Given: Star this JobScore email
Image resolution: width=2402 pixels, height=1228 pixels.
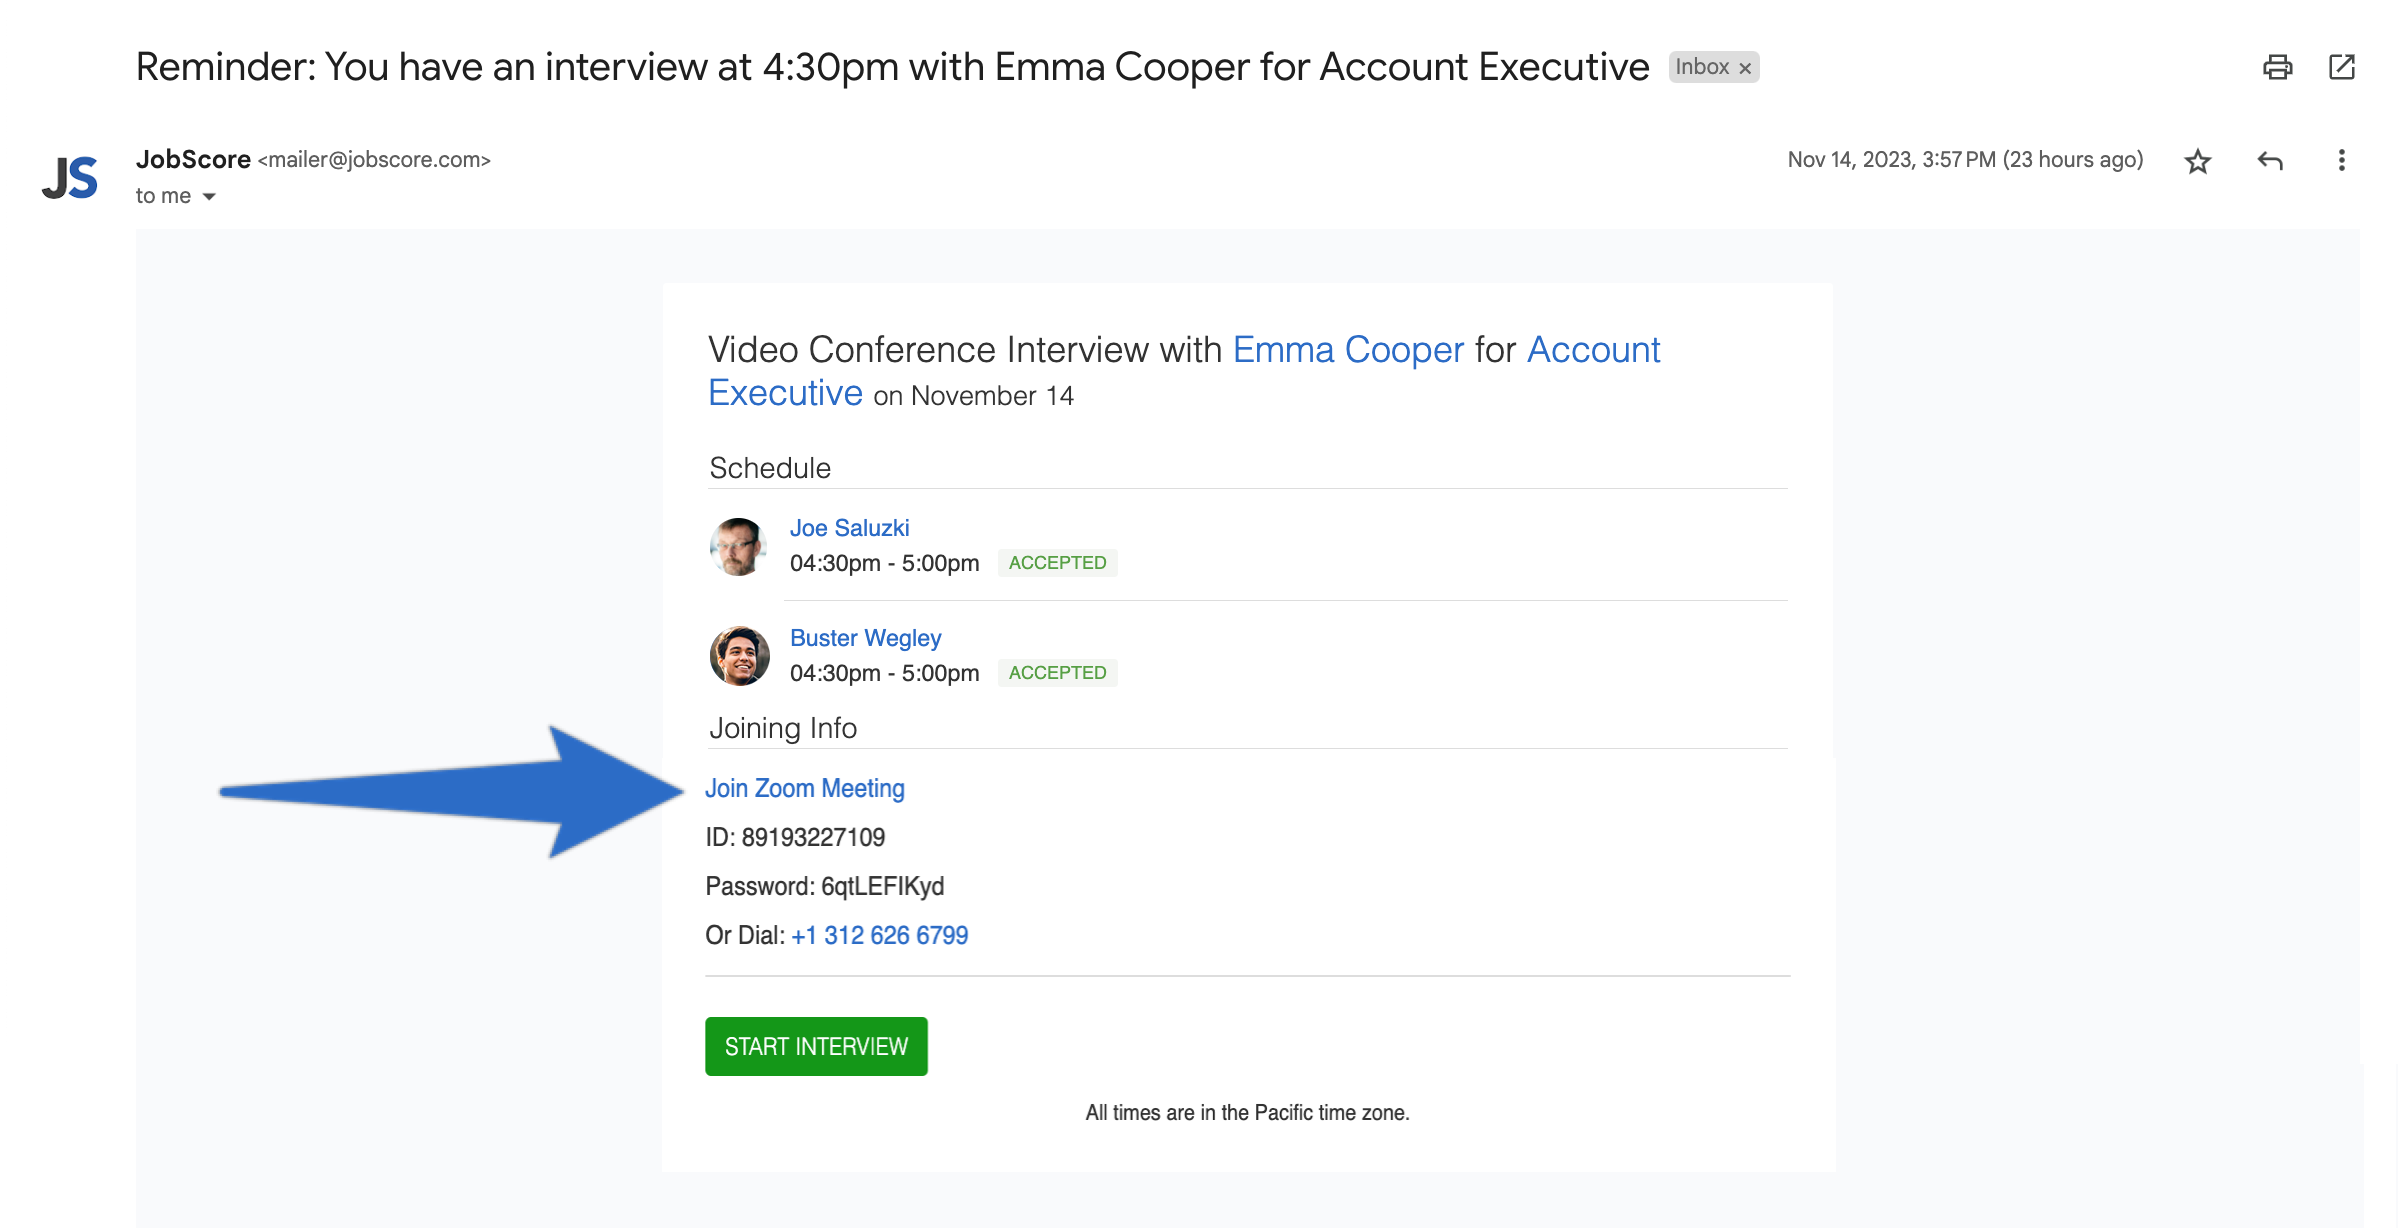Looking at the screenshot, I should 2197,161.
